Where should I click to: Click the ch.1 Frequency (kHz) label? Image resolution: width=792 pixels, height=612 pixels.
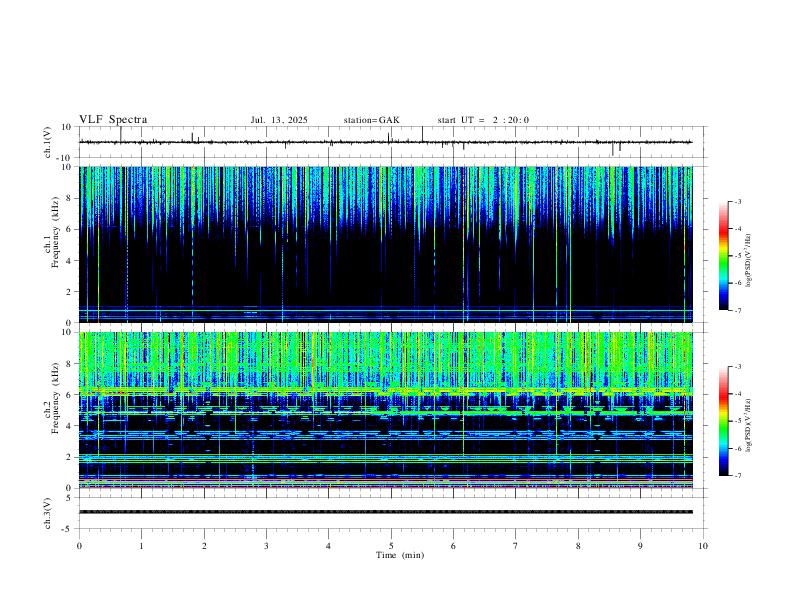(x=52, y=232)
